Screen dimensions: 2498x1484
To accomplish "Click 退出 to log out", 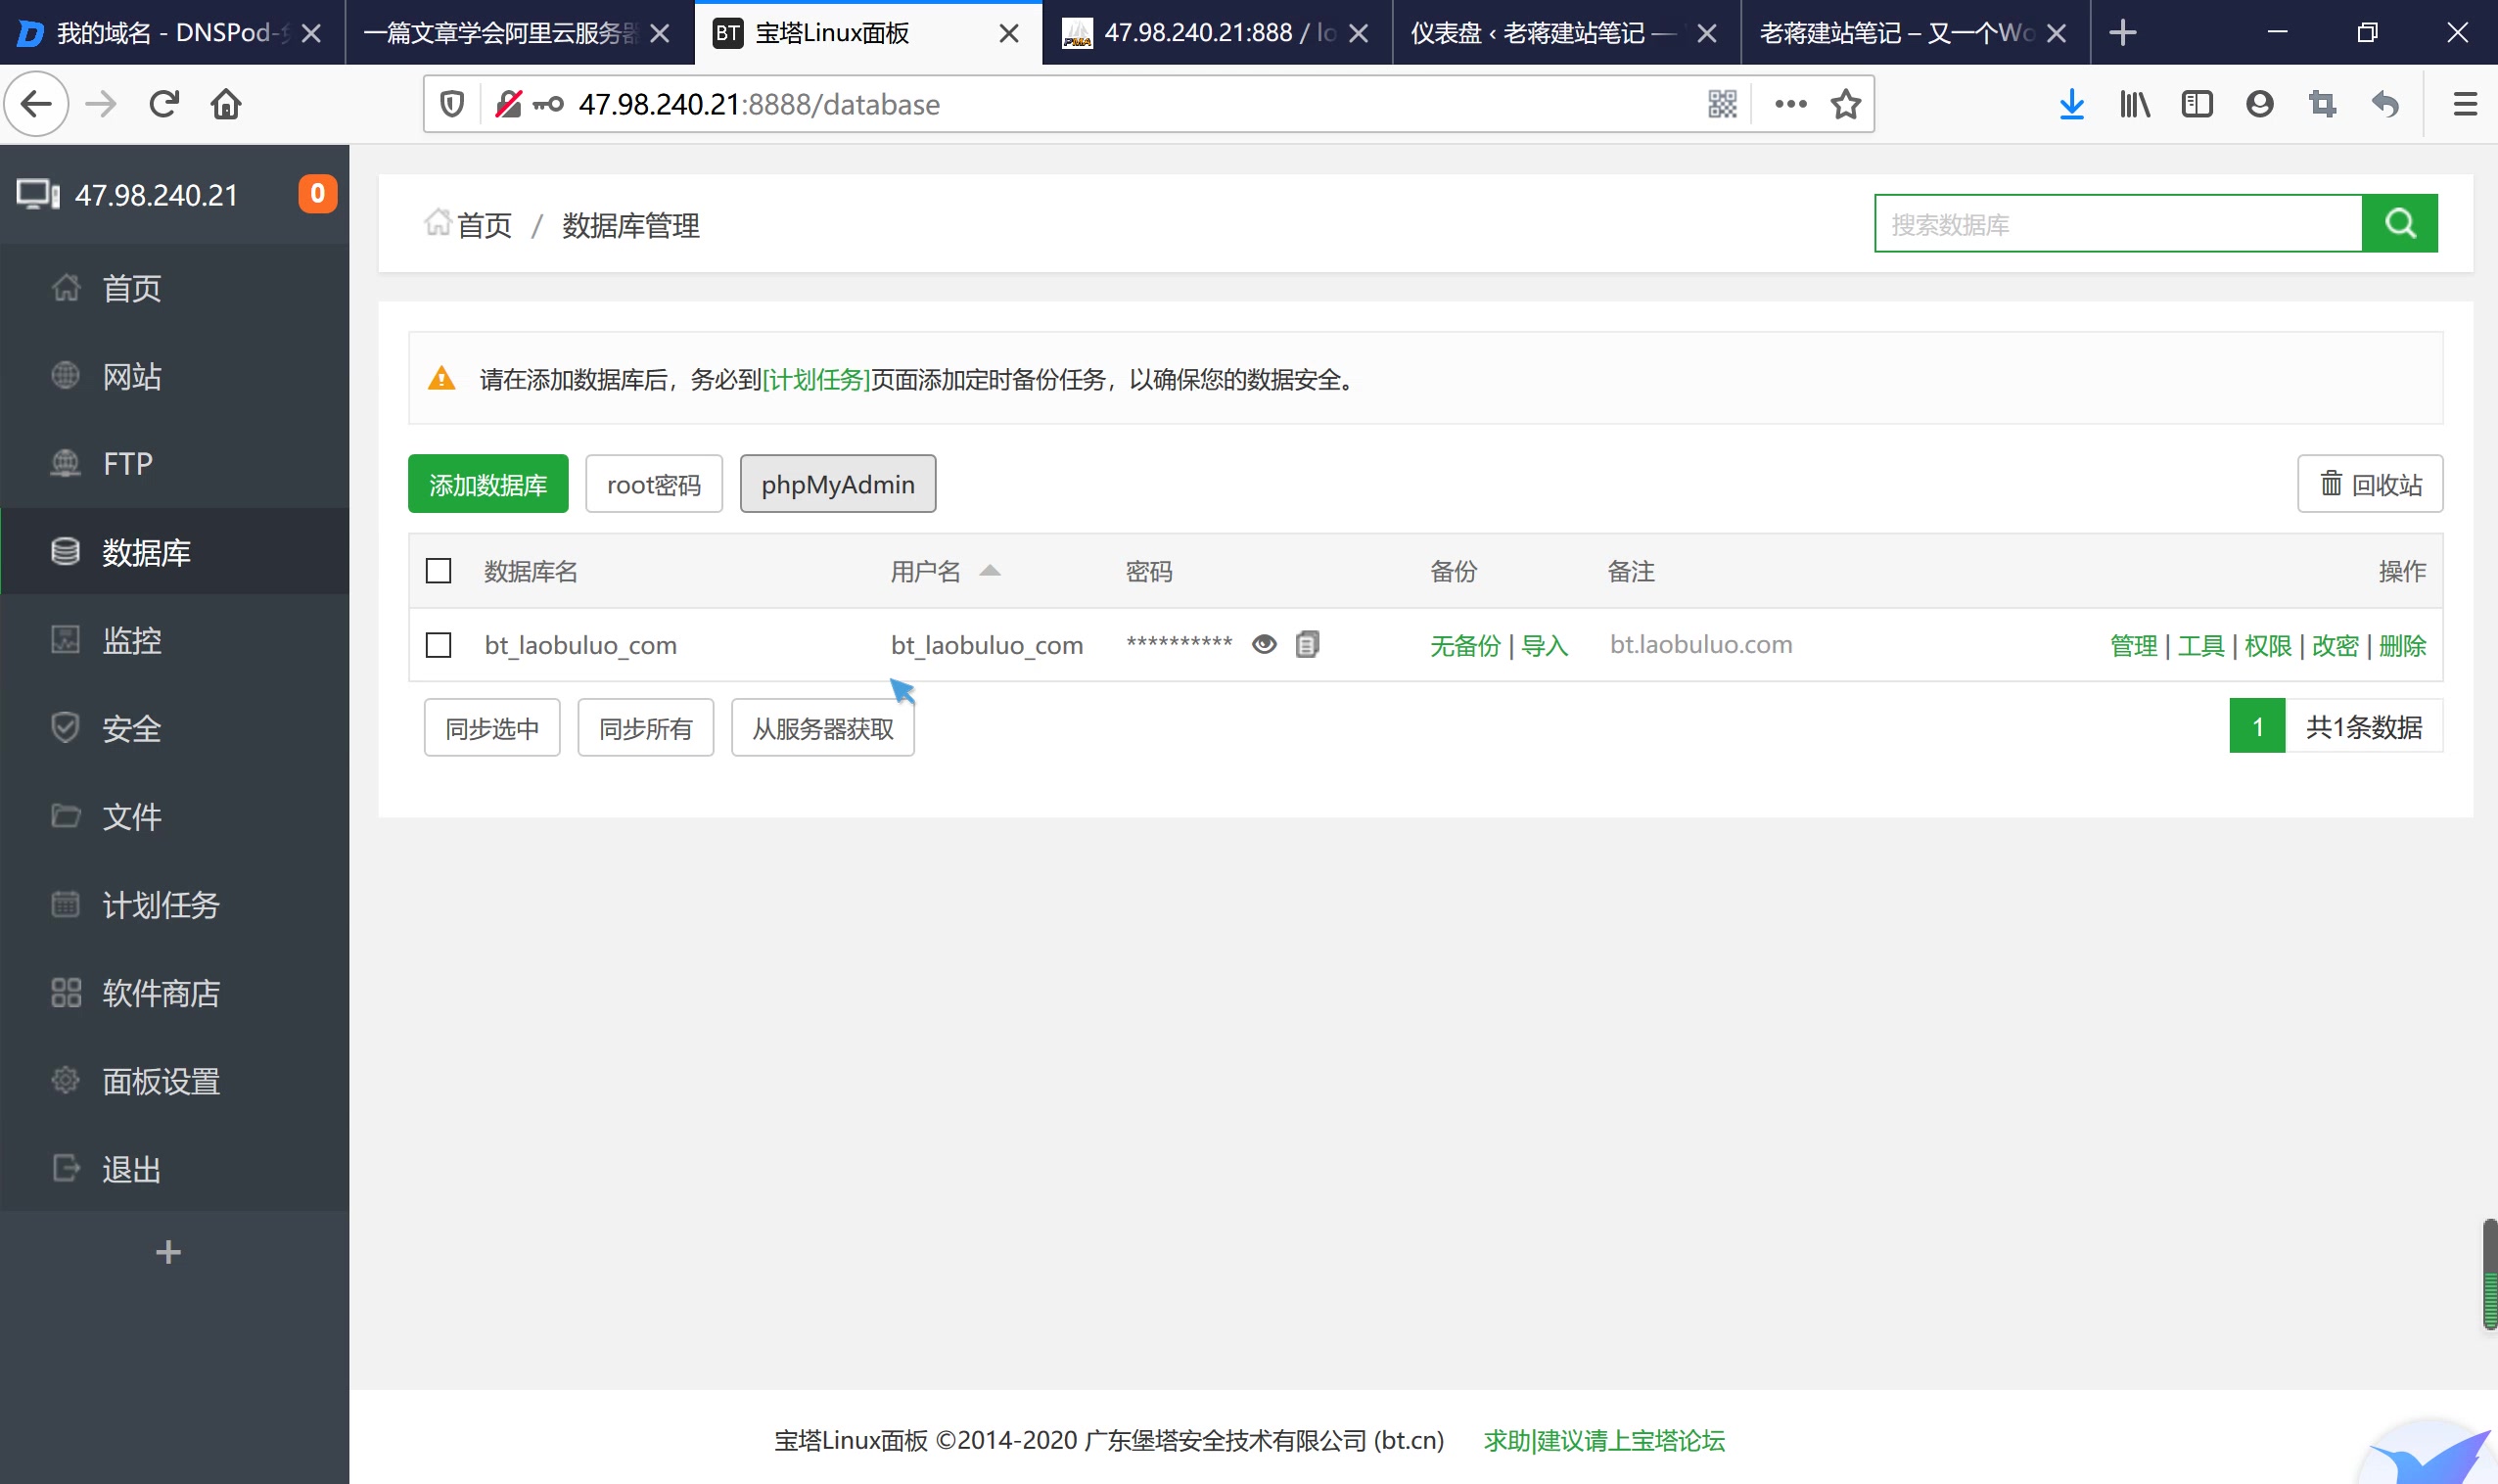I will pyautogui.click(x=174, y=1169).
